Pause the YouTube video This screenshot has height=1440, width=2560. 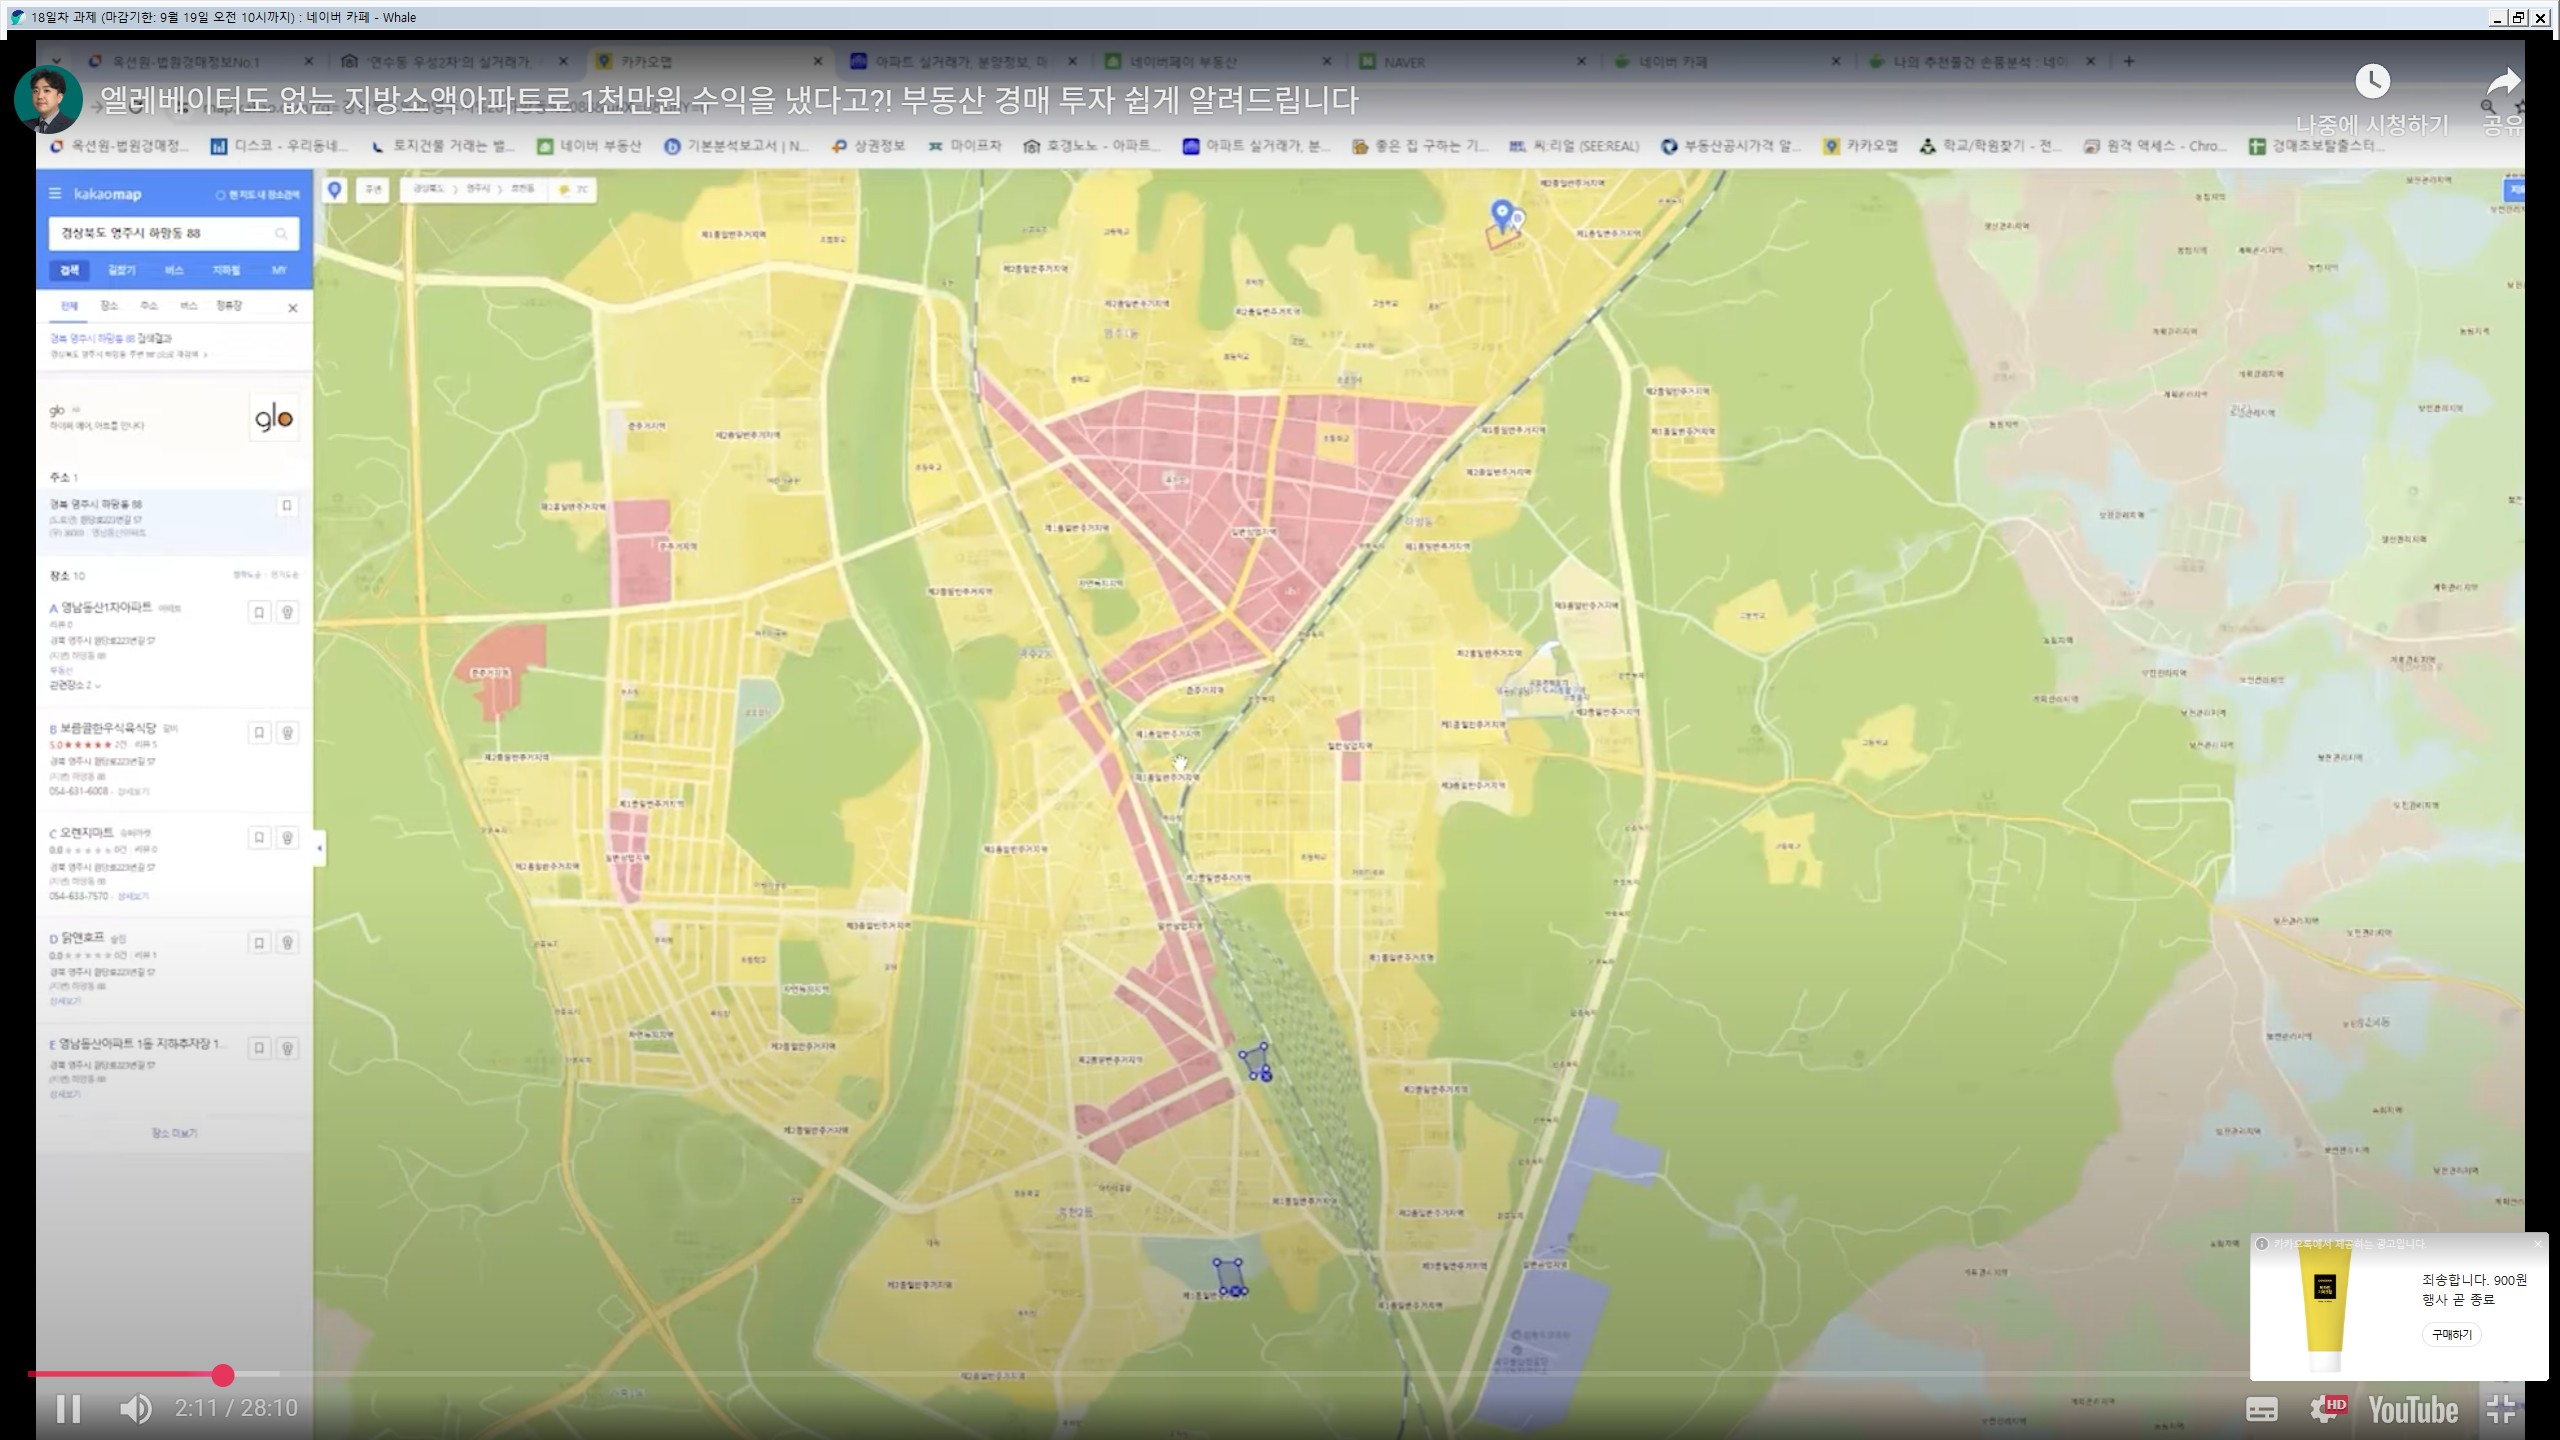[x=68, y=1409]
